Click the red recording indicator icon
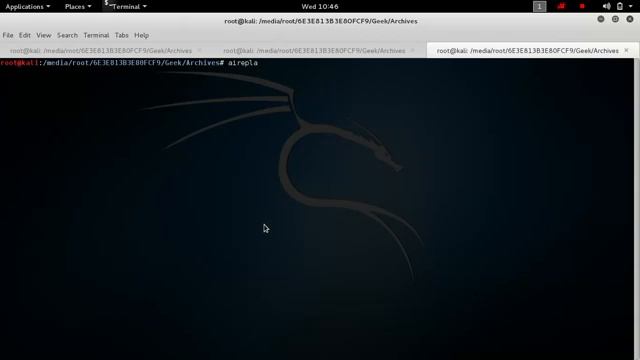 coord(582,6)
